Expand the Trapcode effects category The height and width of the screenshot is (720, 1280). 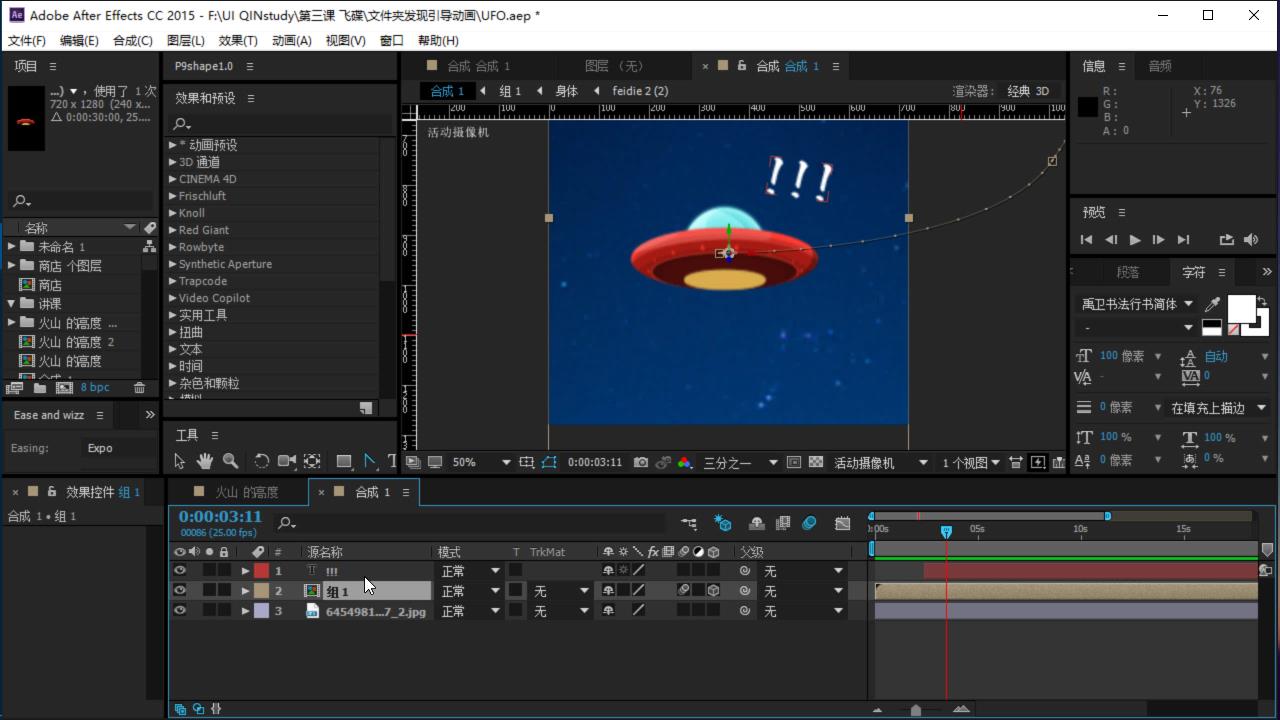click(173, 281)
